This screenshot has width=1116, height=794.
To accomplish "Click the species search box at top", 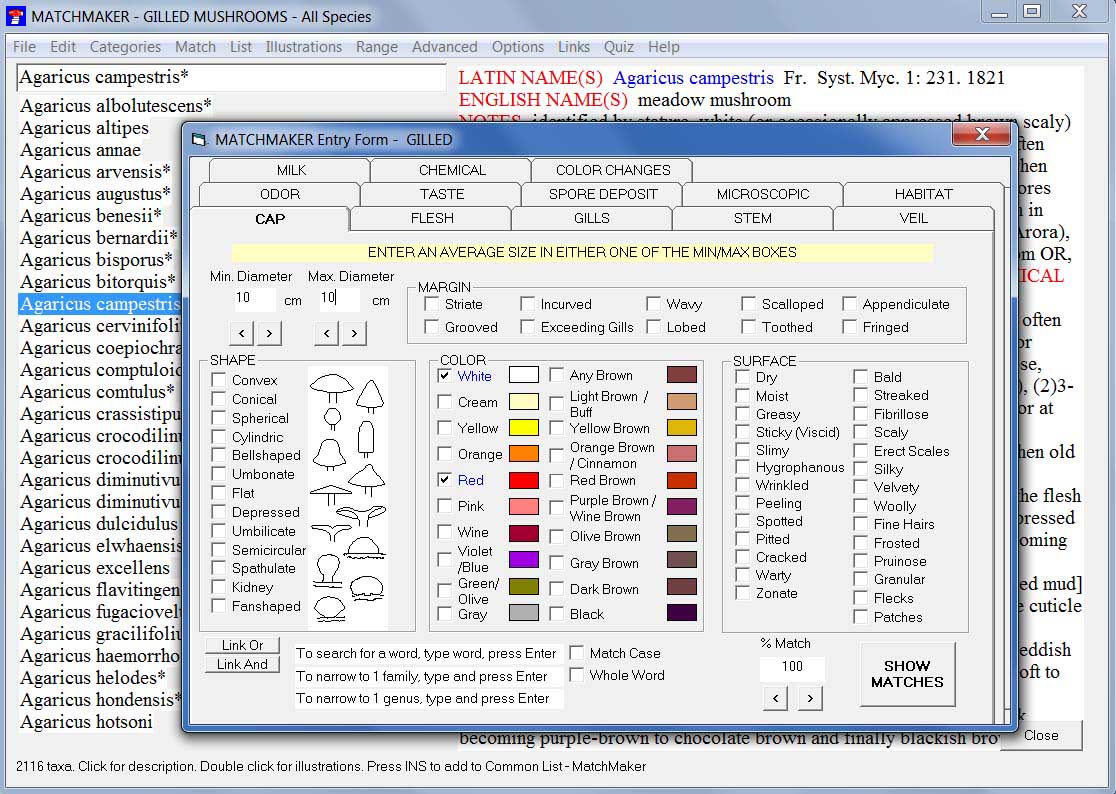I will [x=231, y=78].
